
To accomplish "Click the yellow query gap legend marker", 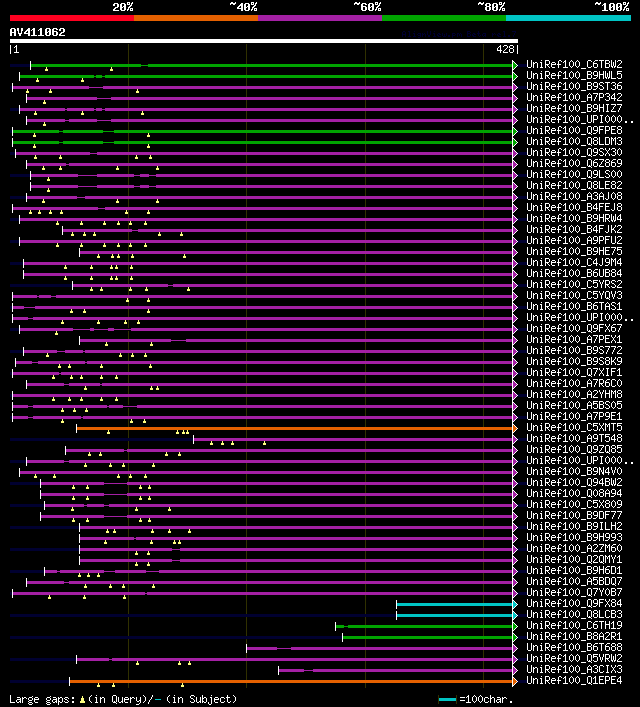I will pos(82,699).
